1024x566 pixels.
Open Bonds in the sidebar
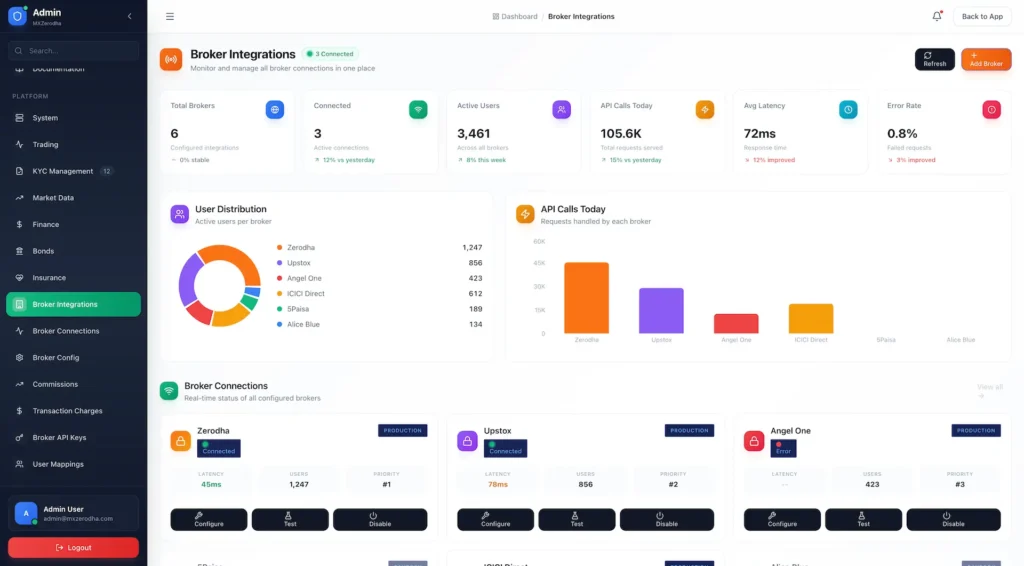73,251
